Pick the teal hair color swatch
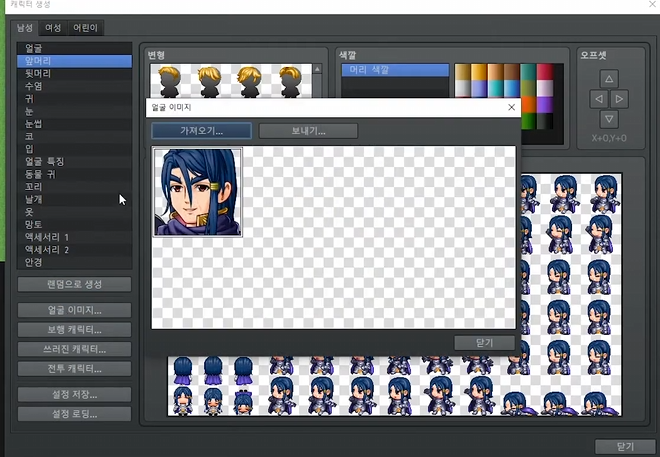660x457 pixels. [528, 72]
